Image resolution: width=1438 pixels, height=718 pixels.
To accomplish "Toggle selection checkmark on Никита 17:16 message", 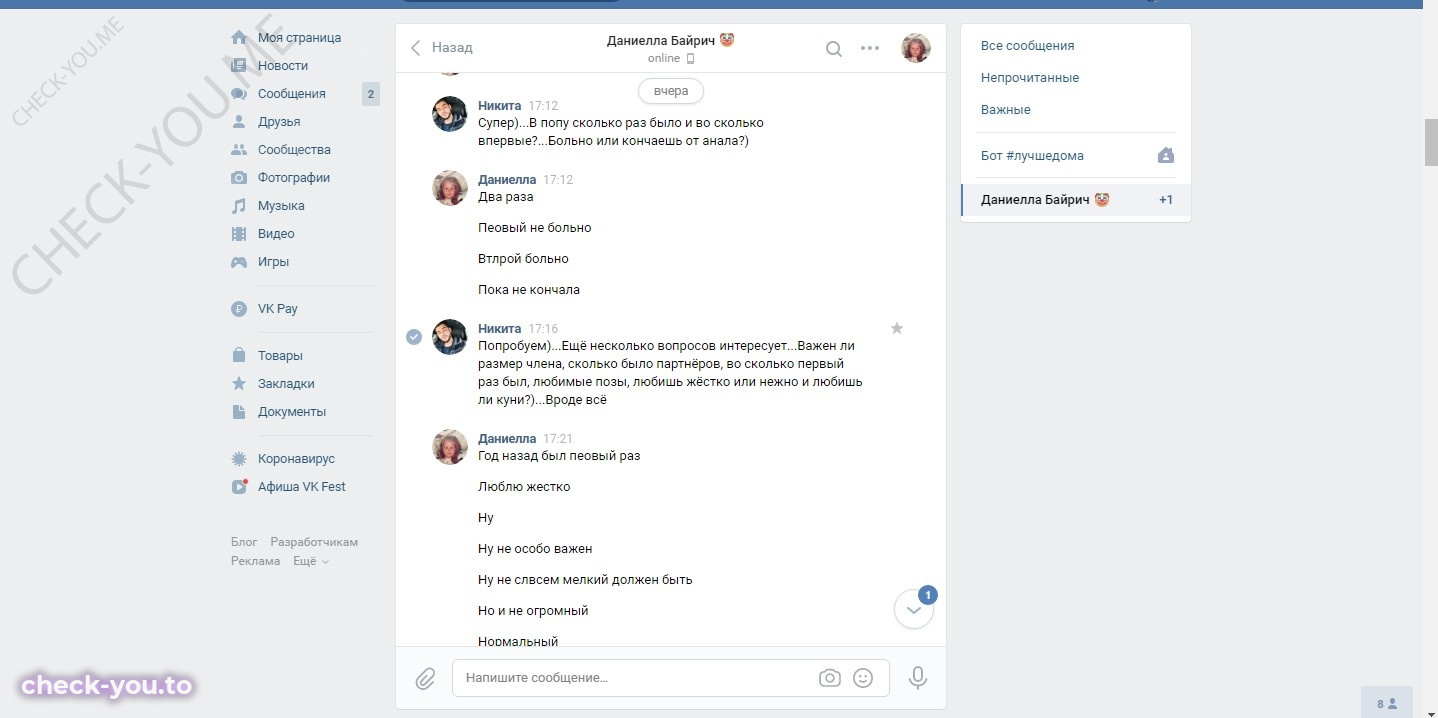I will [x=414, y=337].
